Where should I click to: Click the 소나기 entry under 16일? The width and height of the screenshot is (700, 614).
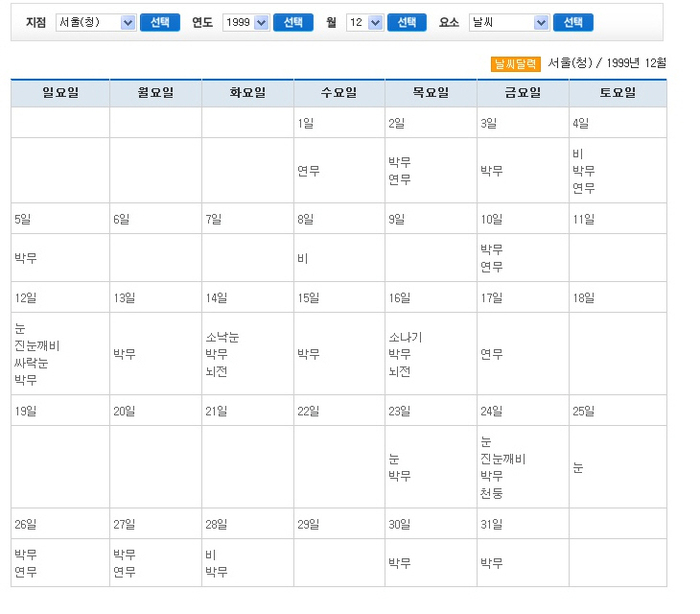pos(405,337)
